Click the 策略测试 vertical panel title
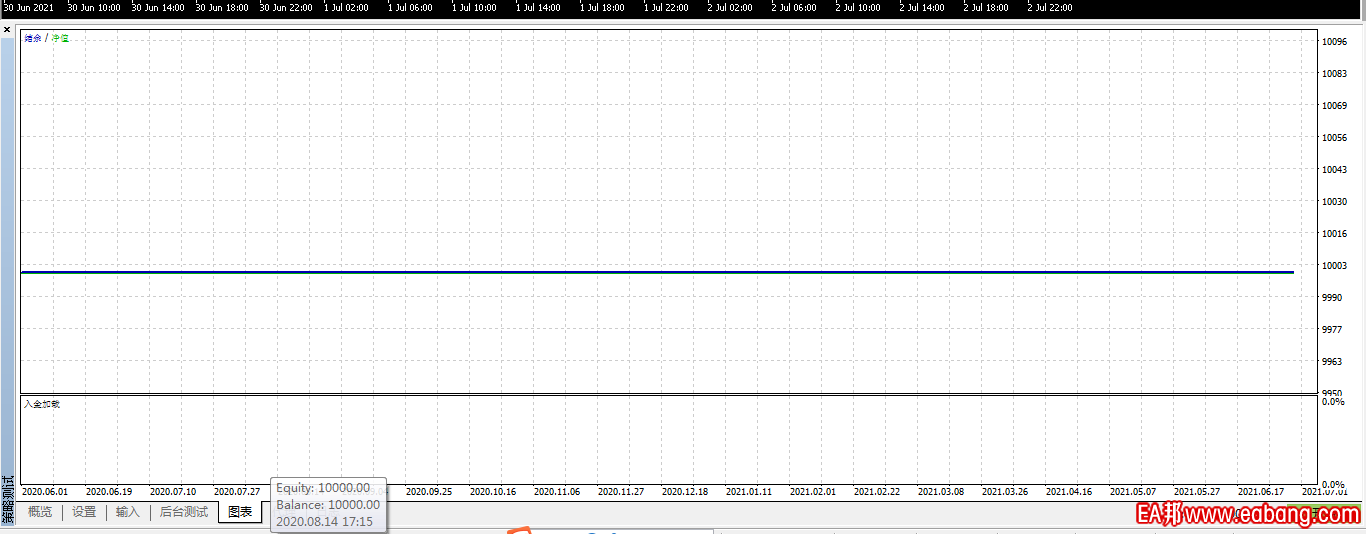The height and width of the screenshot is (534, 1366). 8,501
